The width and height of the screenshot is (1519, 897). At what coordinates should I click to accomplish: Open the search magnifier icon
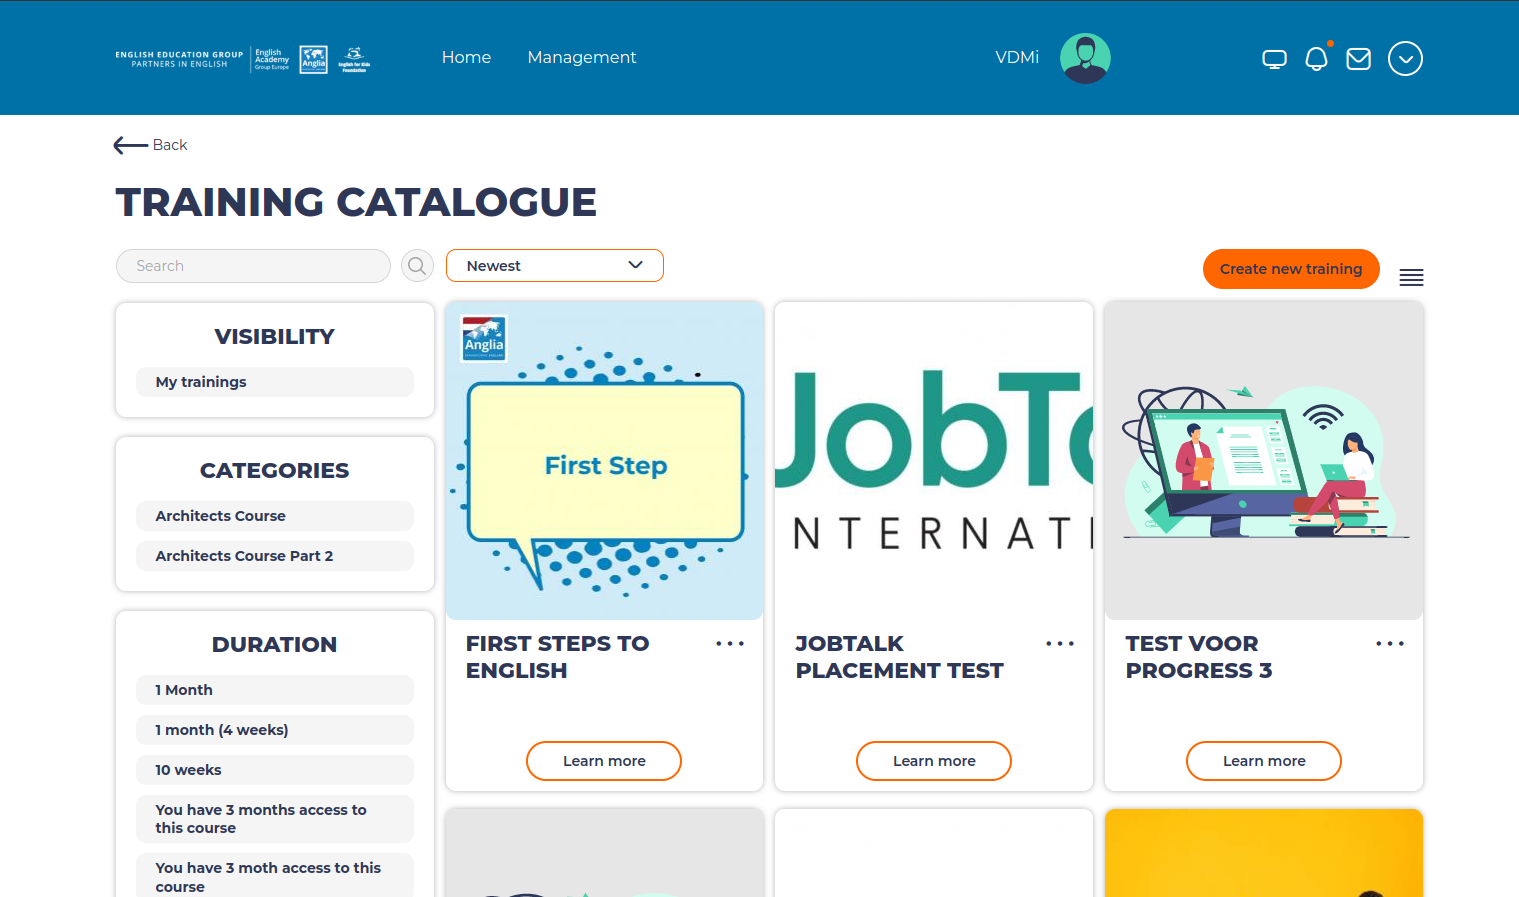417,265
